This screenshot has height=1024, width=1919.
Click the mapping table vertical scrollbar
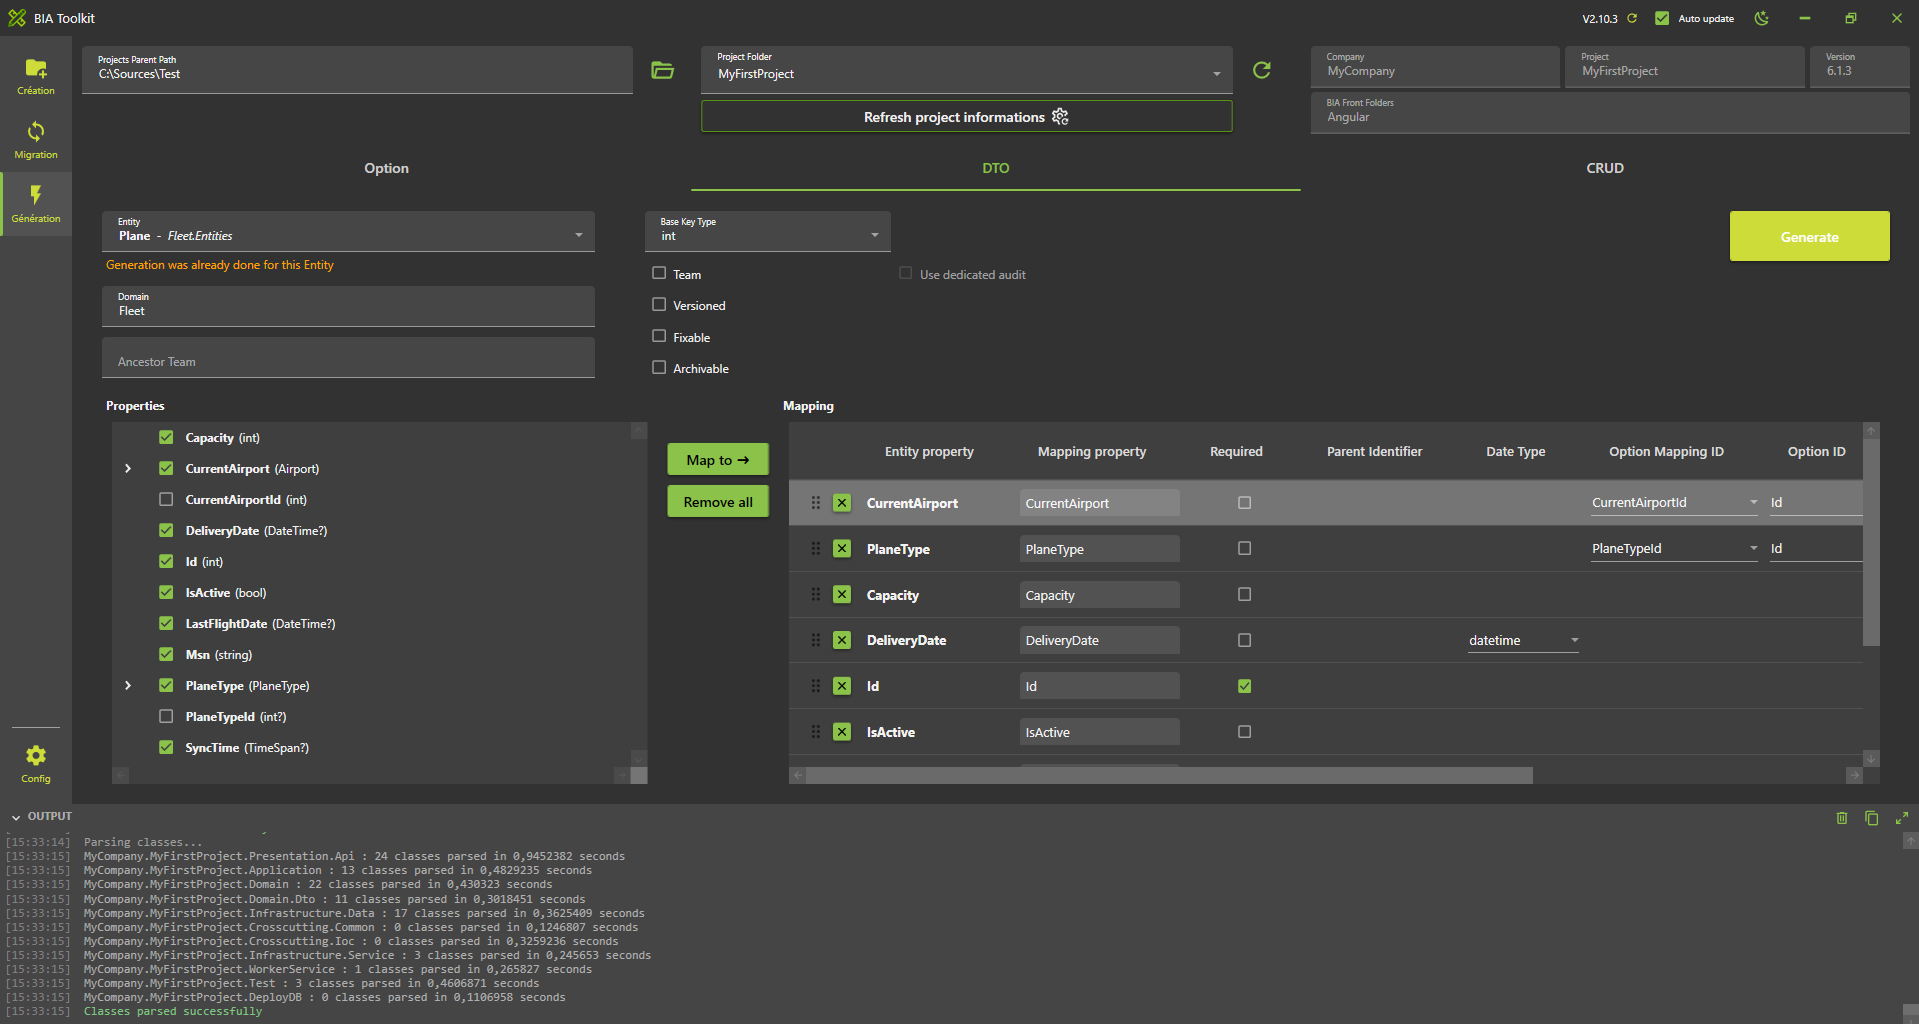click(x=1871, y=542)
